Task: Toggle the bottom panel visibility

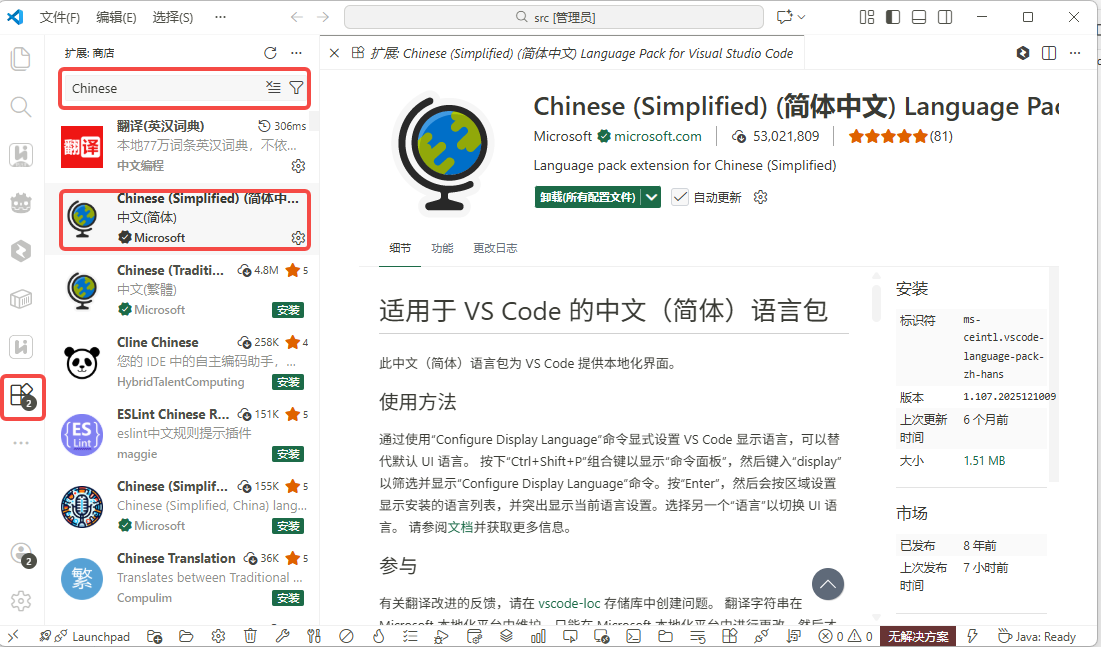Action: coord(919,17)
